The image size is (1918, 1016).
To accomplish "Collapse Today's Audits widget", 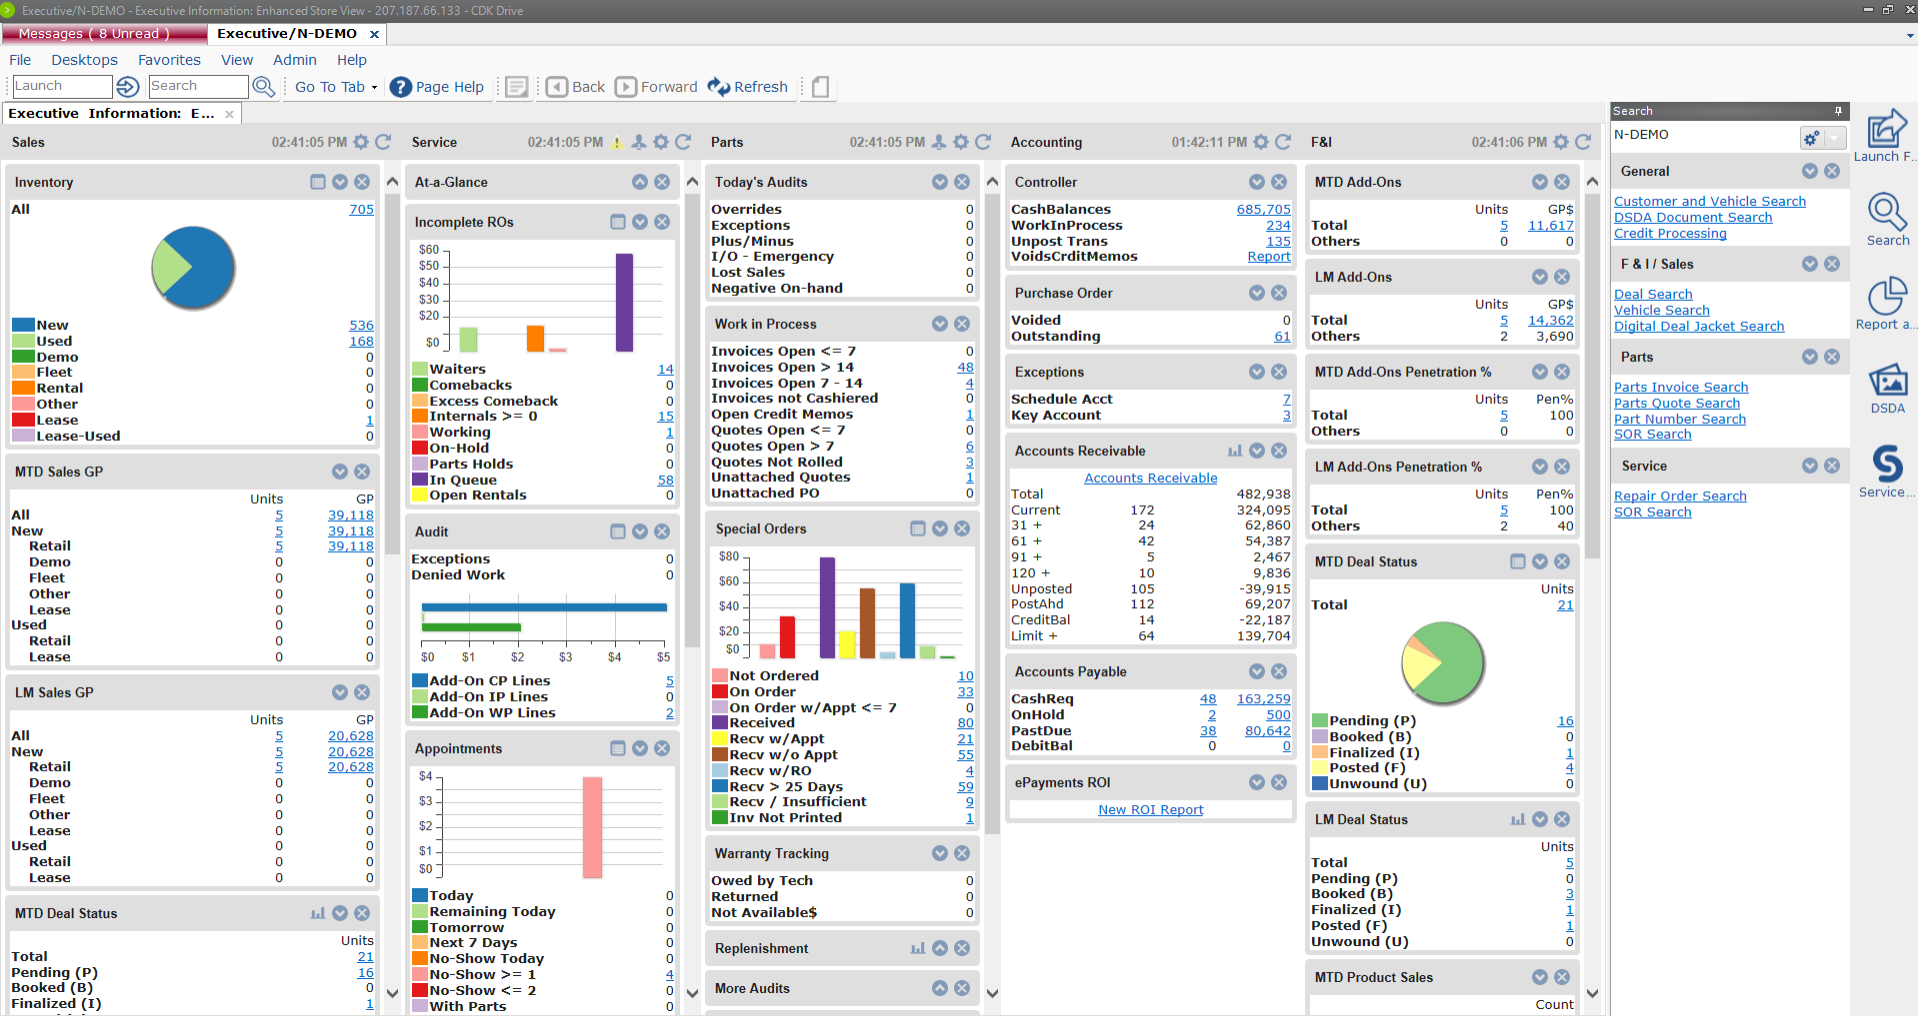I will [x=940, y=182].
